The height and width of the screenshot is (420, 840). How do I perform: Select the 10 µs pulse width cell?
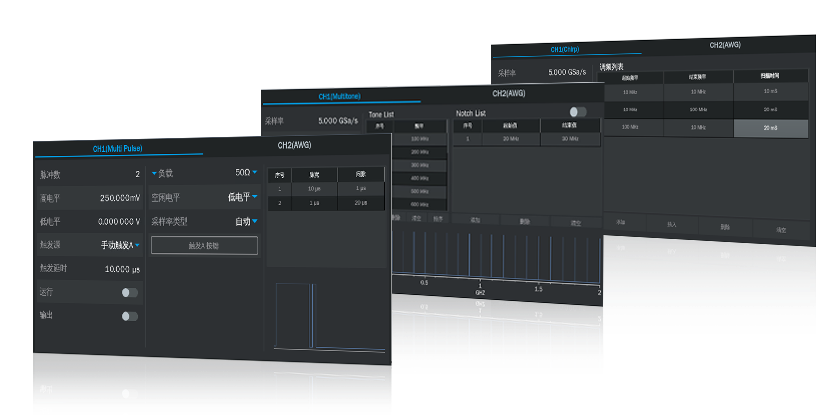pyautogui.click(x=313, y=188)
